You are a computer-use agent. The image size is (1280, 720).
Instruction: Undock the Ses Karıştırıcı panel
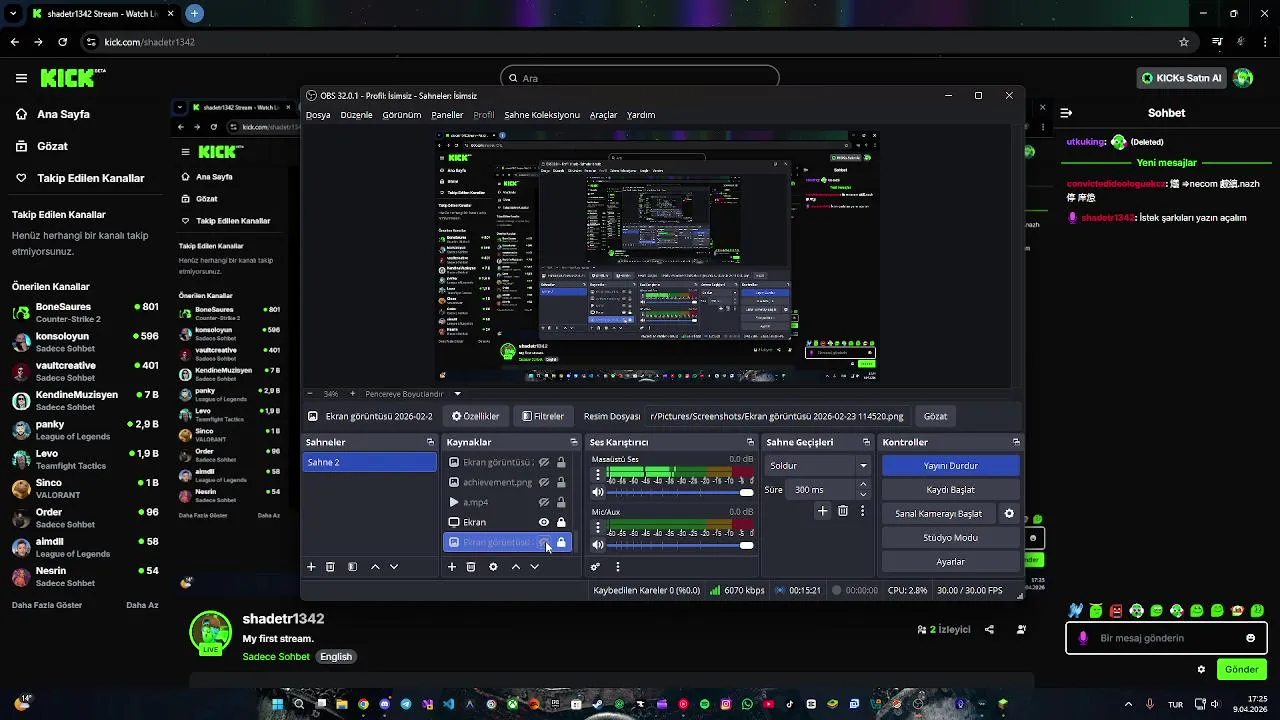pyautogui.click(x=750, y=442)
